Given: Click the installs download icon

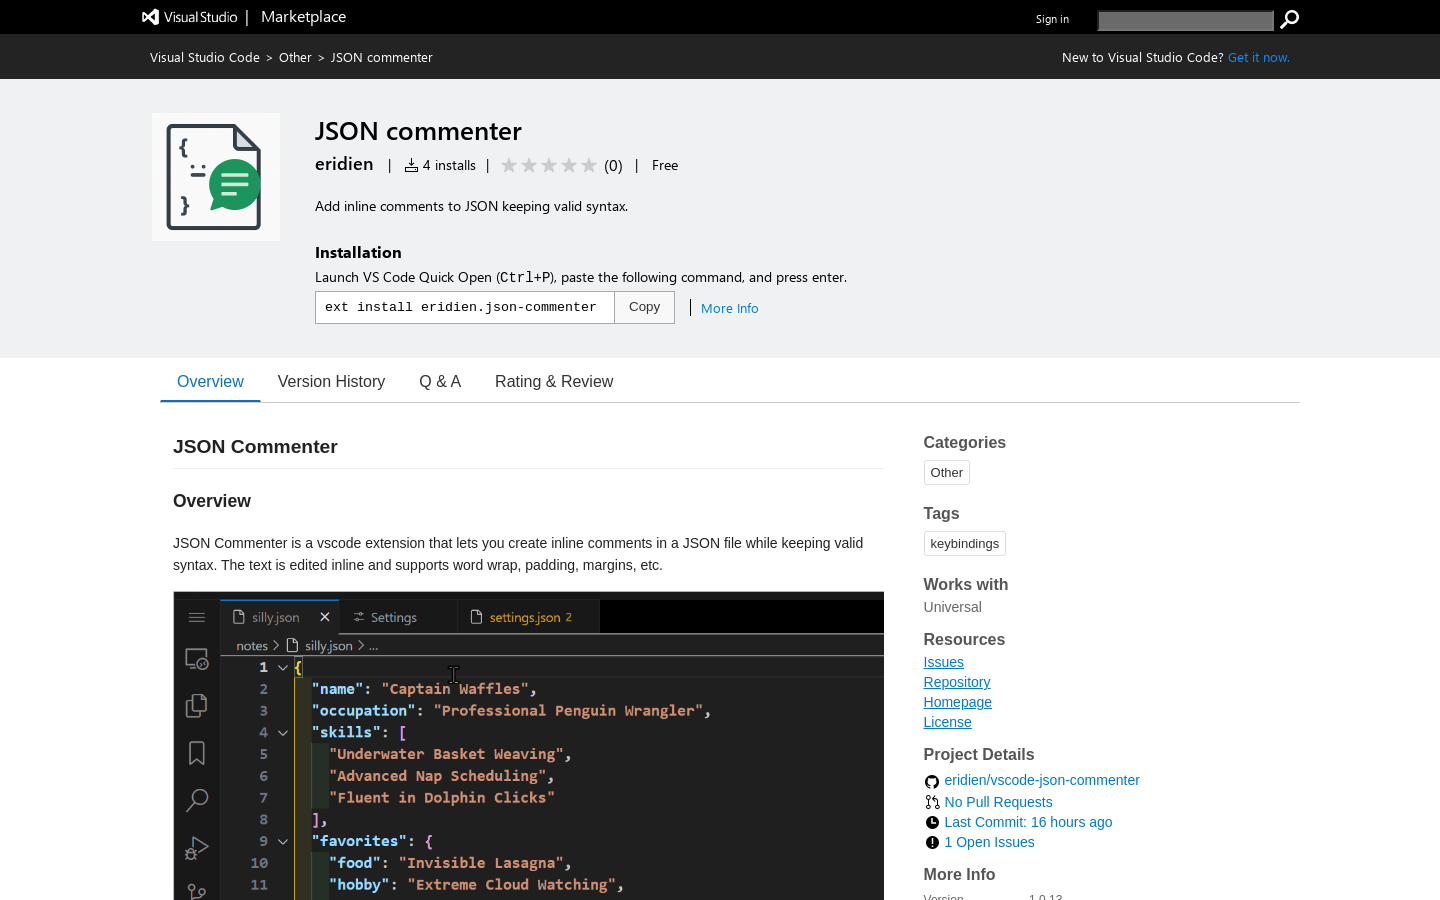Looking at the screenshot, I should coord(411,165).
